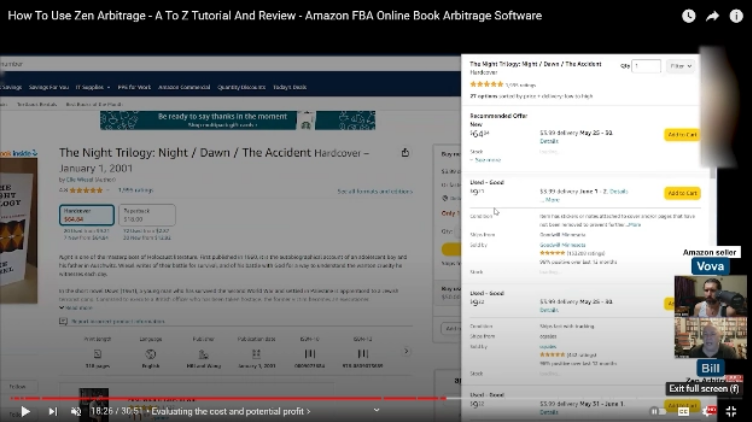
Task: Click the ISBN-10 barcode icon
Action: tap(310, 354)
